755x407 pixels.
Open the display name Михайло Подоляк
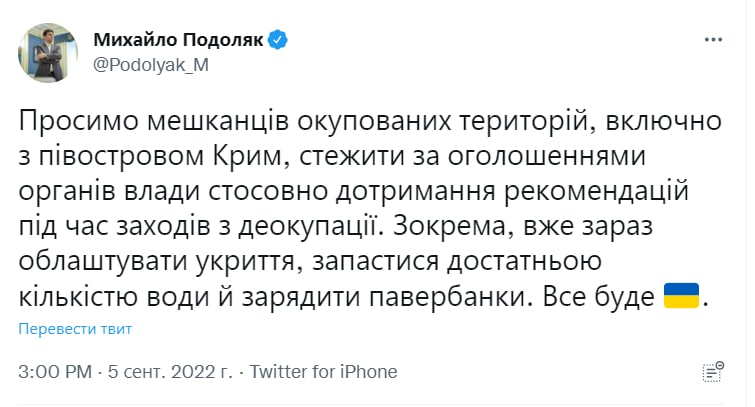click(176, 40)
